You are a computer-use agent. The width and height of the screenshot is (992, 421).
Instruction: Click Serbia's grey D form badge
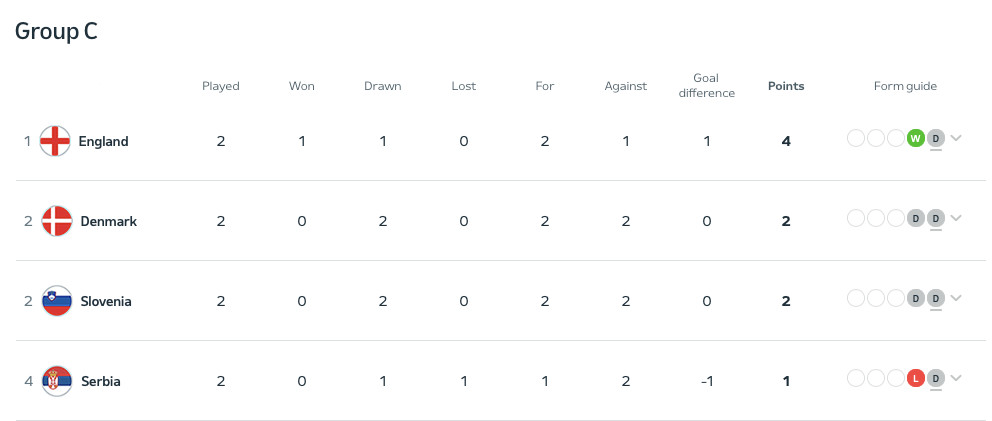coord(936,378)
